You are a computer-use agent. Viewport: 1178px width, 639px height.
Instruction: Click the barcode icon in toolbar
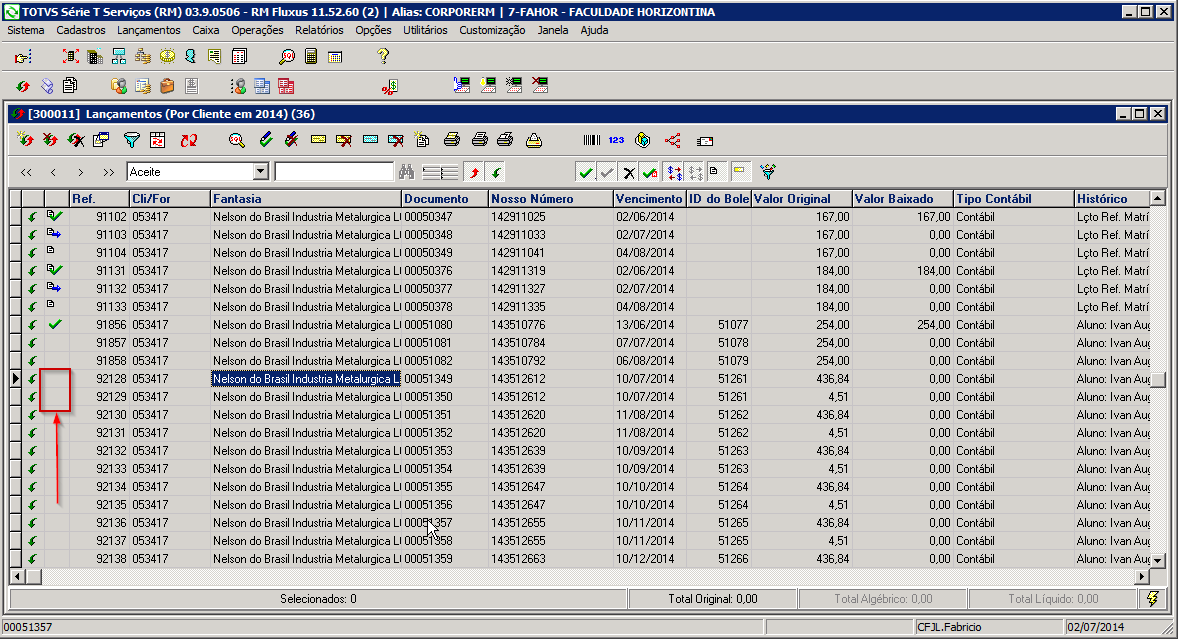click(x=593, y=140)
